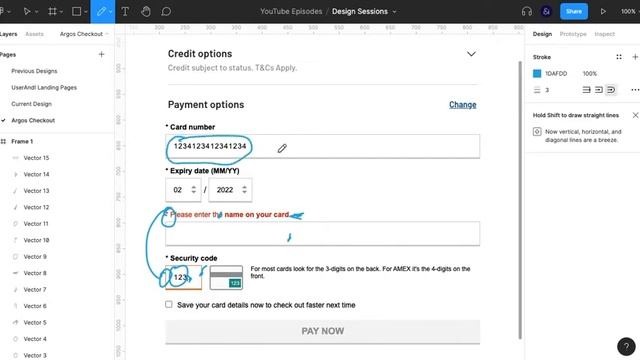Select middle stroke cap option
Image resolution: width=640 pixels, height=360 pixels.
click(x=598, y=90)
